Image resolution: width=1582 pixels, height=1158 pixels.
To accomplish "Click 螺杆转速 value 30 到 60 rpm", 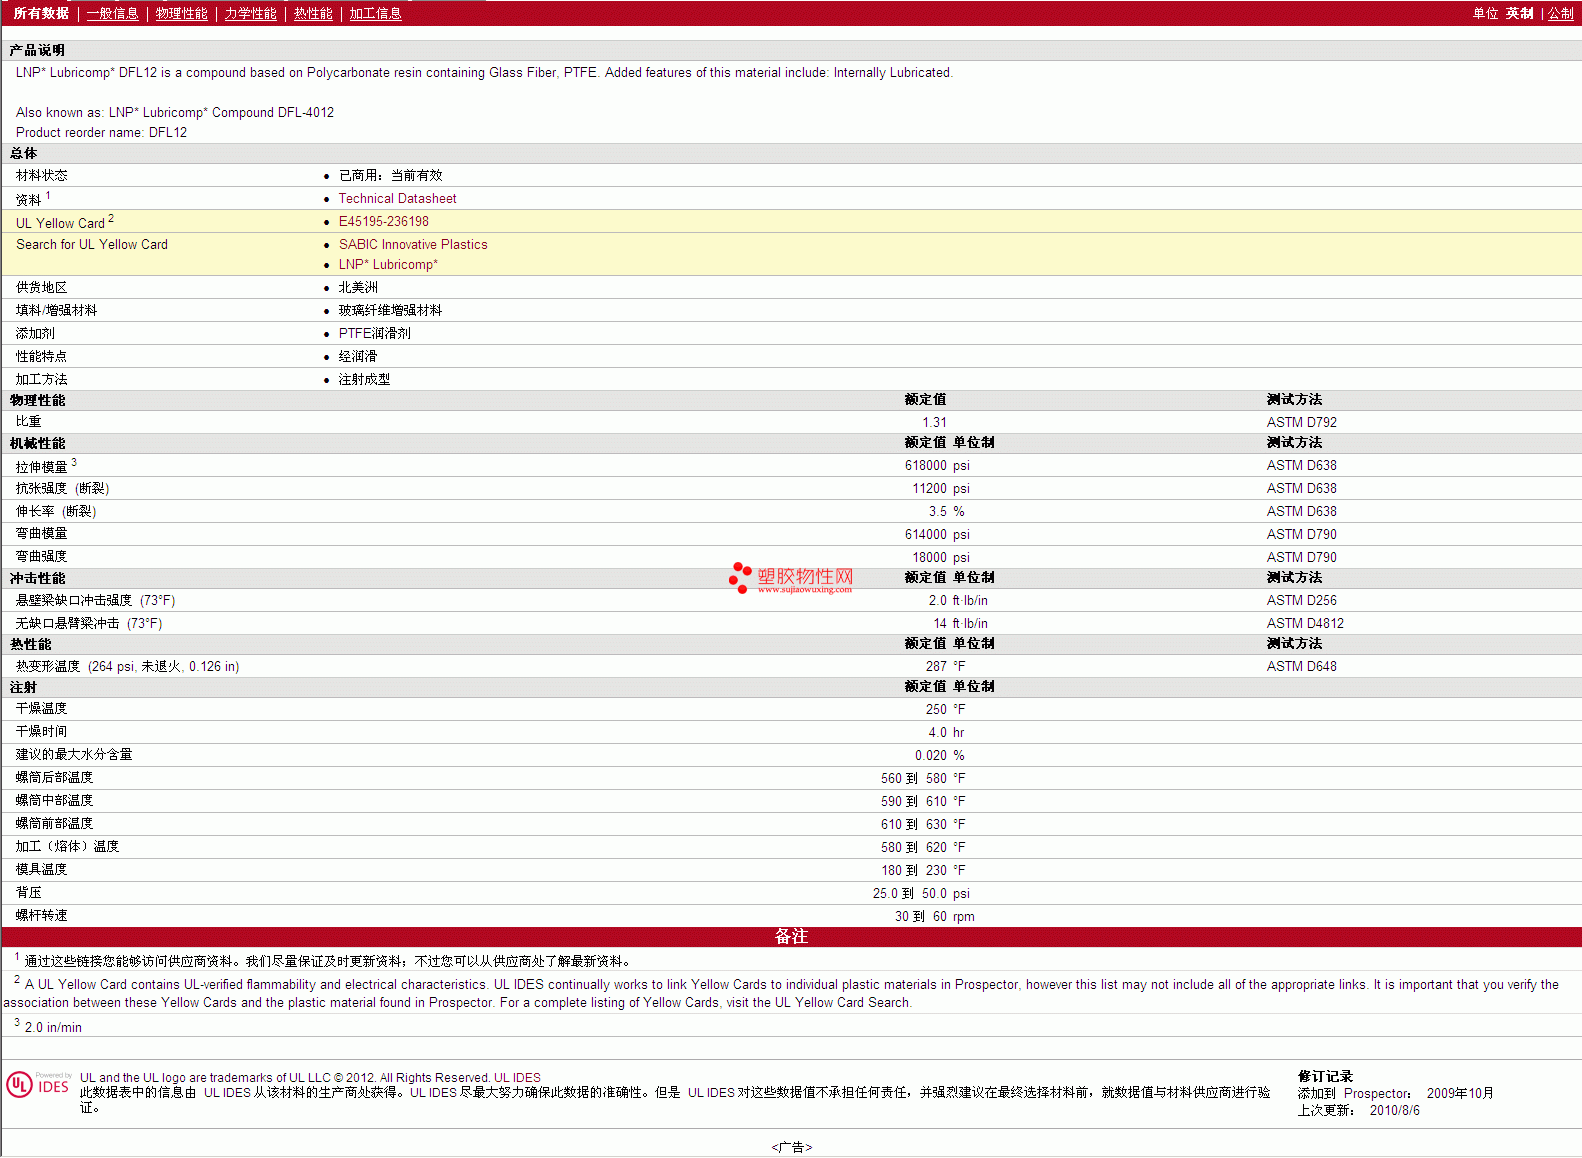I will tap(934, 916).
